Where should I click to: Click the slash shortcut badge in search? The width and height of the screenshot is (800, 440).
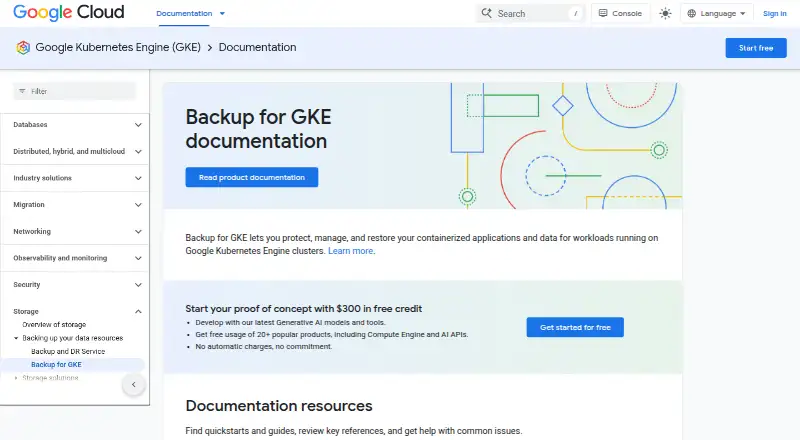point(576,14)
